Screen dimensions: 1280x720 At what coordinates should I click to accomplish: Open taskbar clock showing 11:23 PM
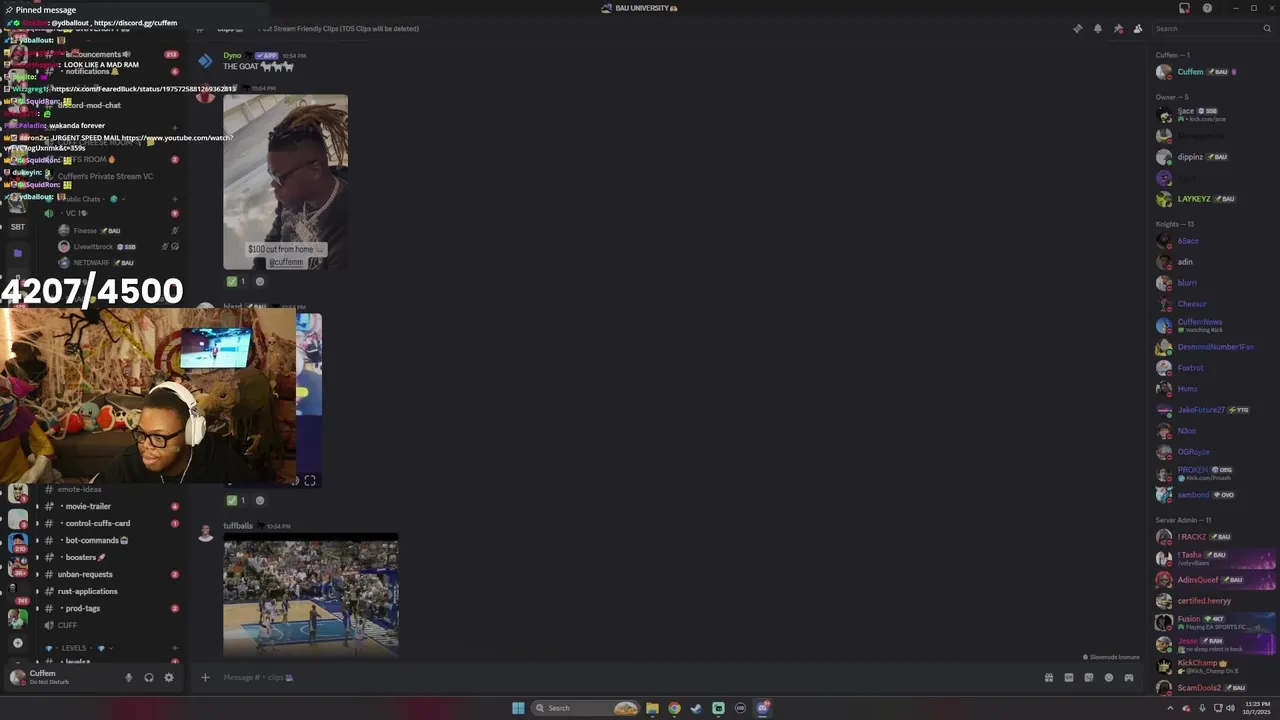point(1257,708)
